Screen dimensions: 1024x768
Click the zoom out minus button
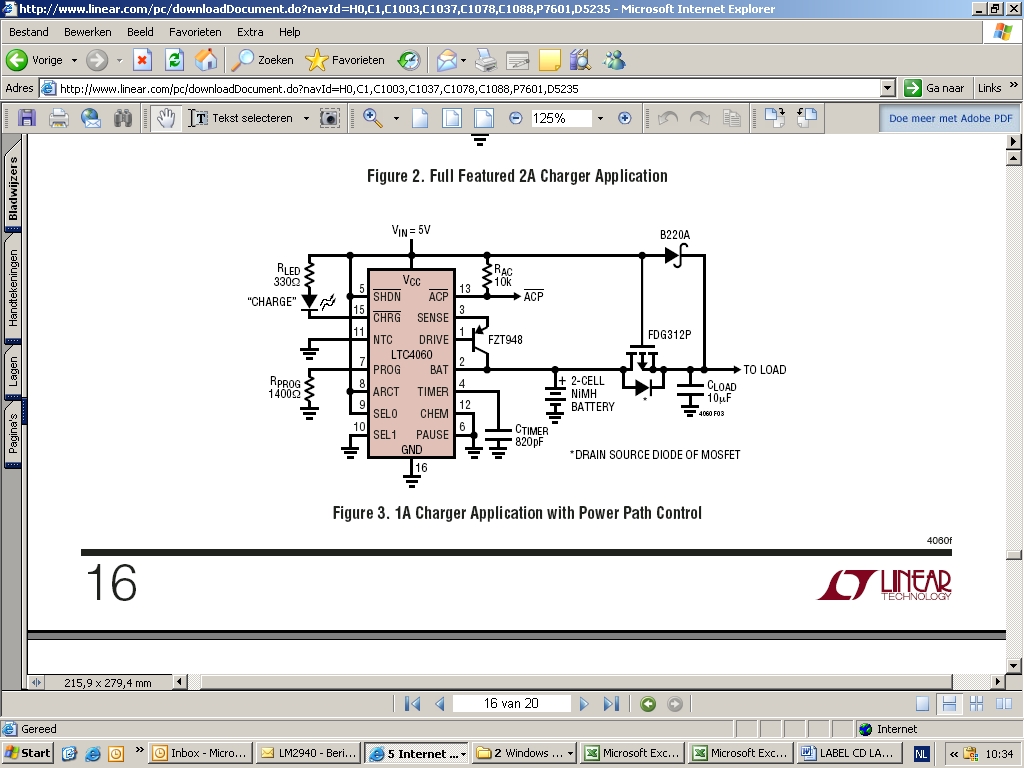(x=516, y=118)
